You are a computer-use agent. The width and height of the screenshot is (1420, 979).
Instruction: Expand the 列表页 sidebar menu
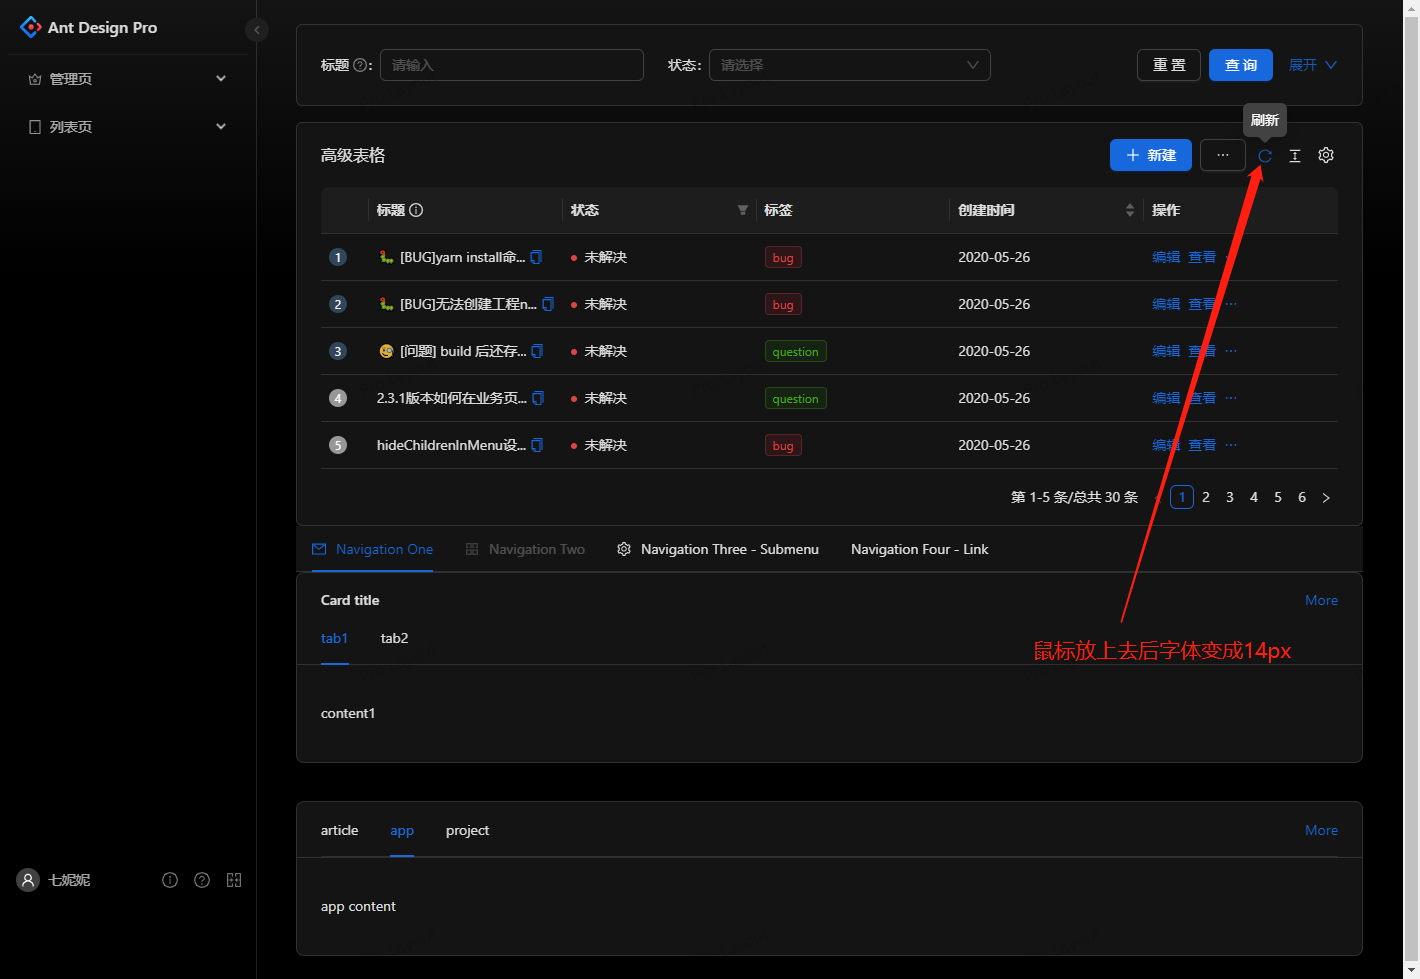click(x=128, y=127)
